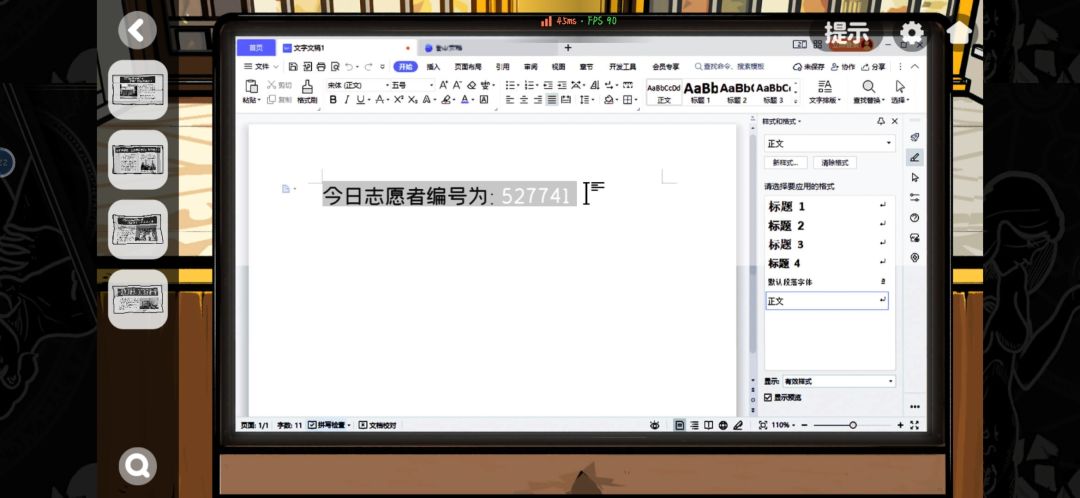Open the third newspaper thumbnail
This screenshot has width=1080, height=498.
point(138,229)
